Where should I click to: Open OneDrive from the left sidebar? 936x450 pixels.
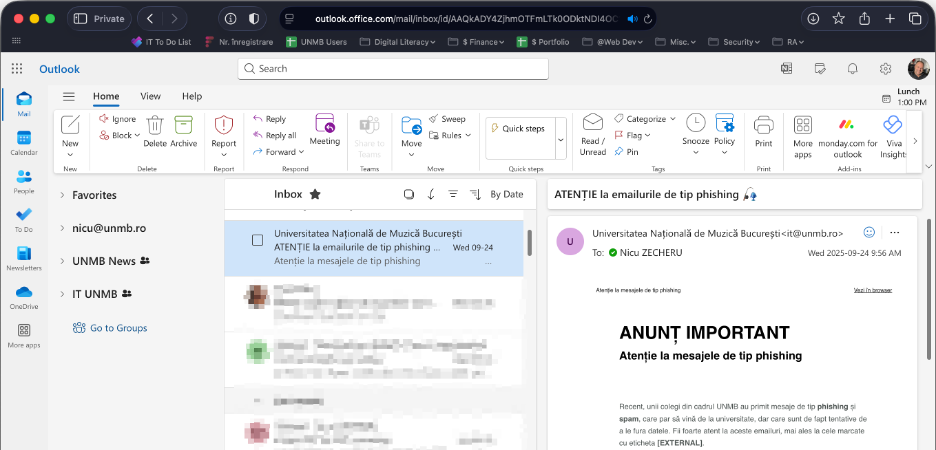(23, 294)
